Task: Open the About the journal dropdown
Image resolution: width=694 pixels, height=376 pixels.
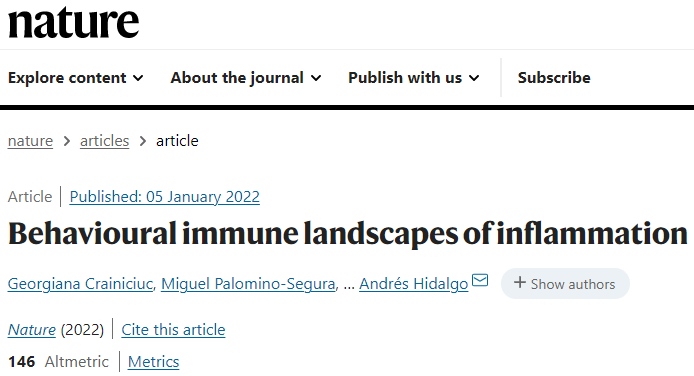Action: (246, 78)
